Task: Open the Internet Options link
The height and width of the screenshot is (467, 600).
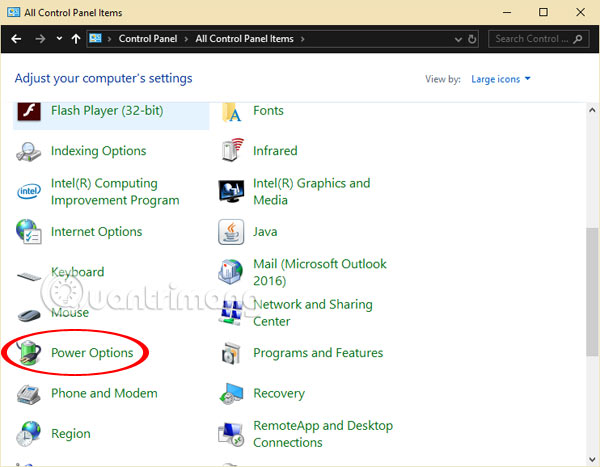Action: coord(96,232)
